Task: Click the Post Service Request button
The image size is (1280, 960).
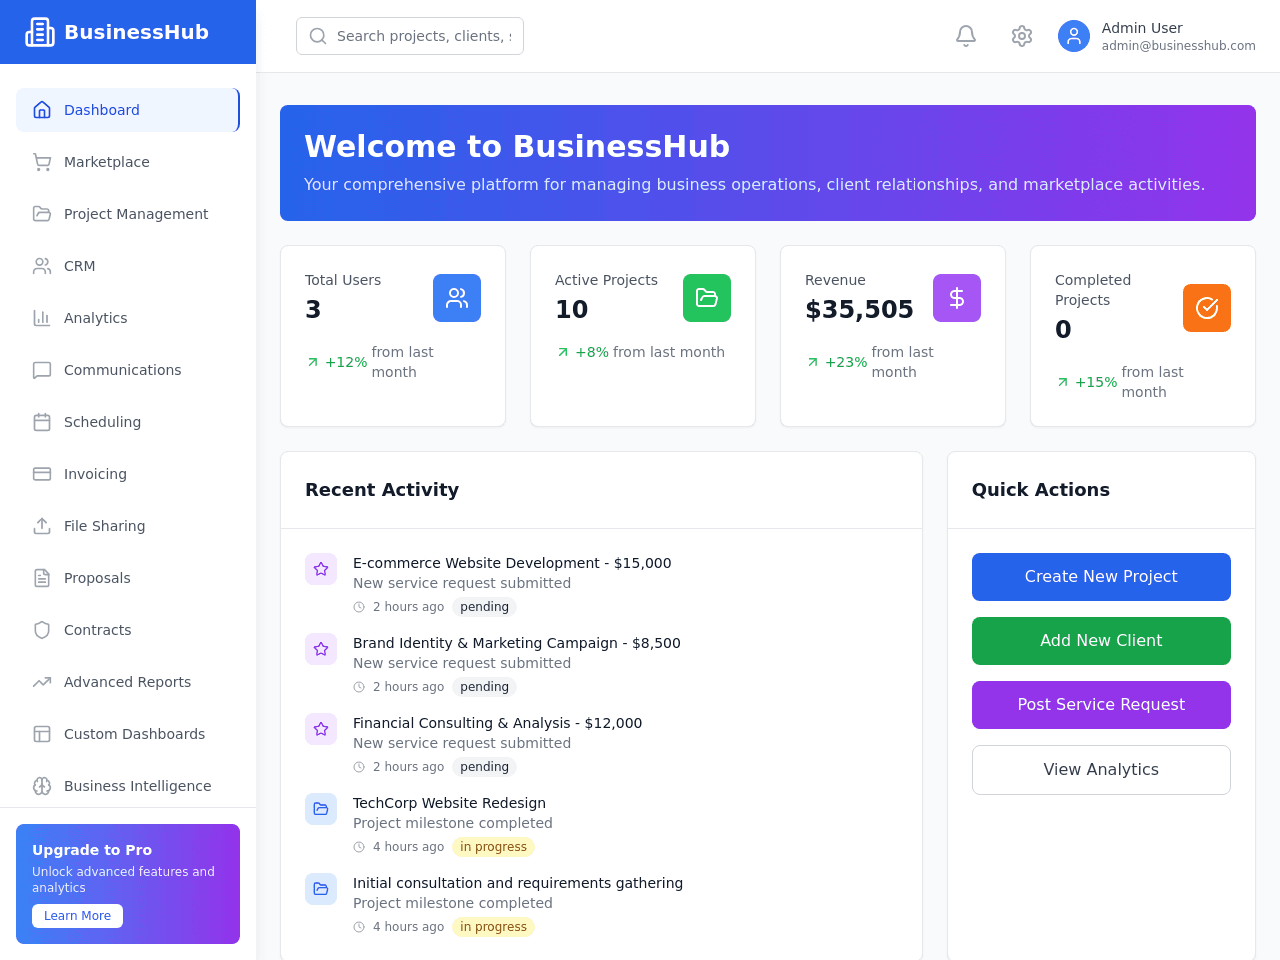Action: pos(1101,705)
